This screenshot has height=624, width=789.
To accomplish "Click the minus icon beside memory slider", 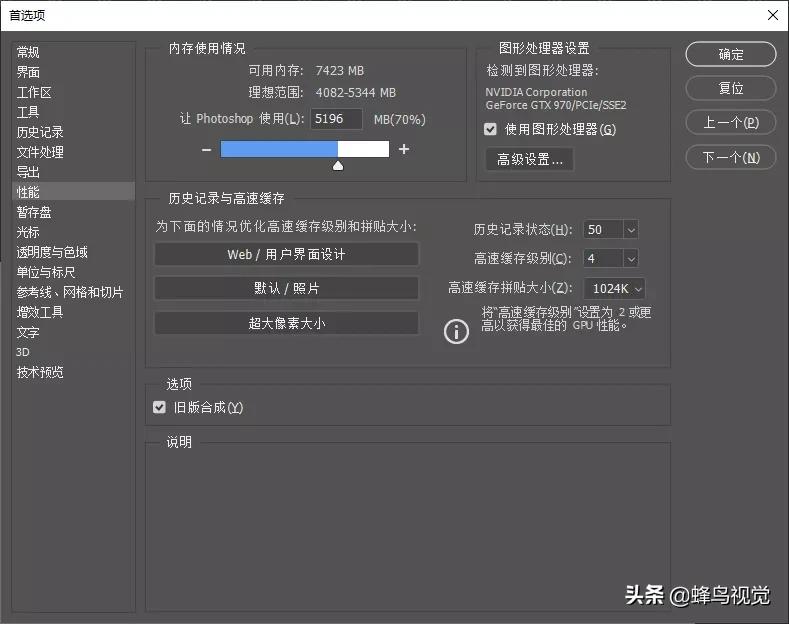I will 206,149.
